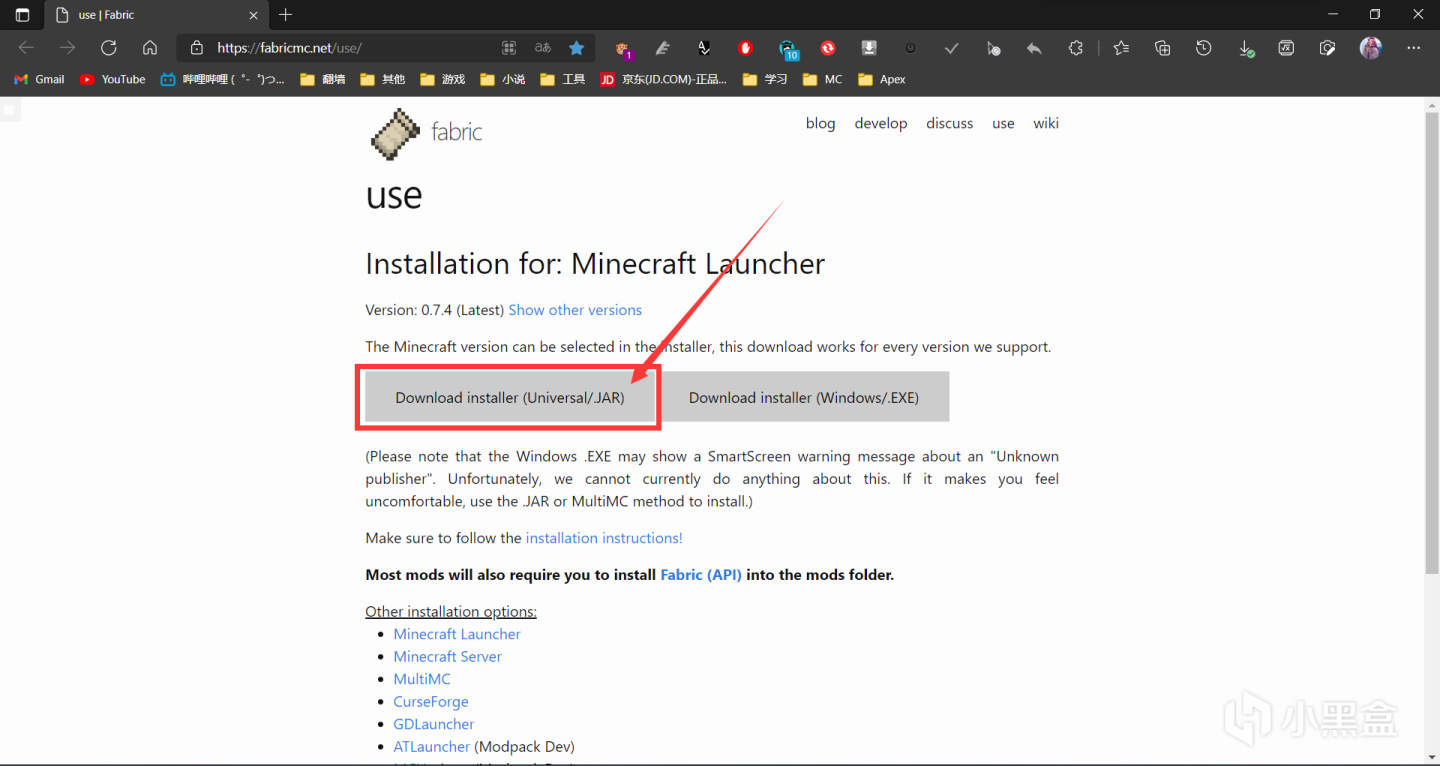
Task: Open the Minecraft Server link
Action: (447, 656)
